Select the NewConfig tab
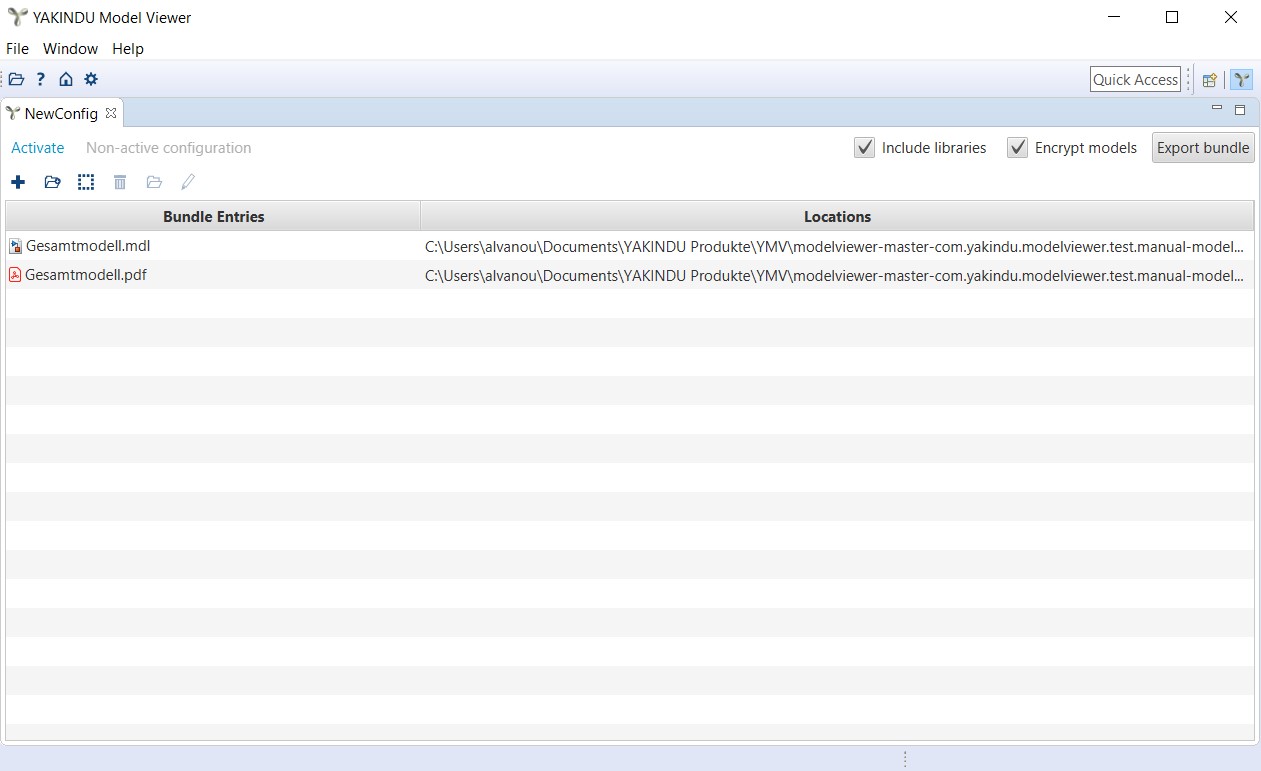Viewport: 1261px width, 771px height. (61, 113)
